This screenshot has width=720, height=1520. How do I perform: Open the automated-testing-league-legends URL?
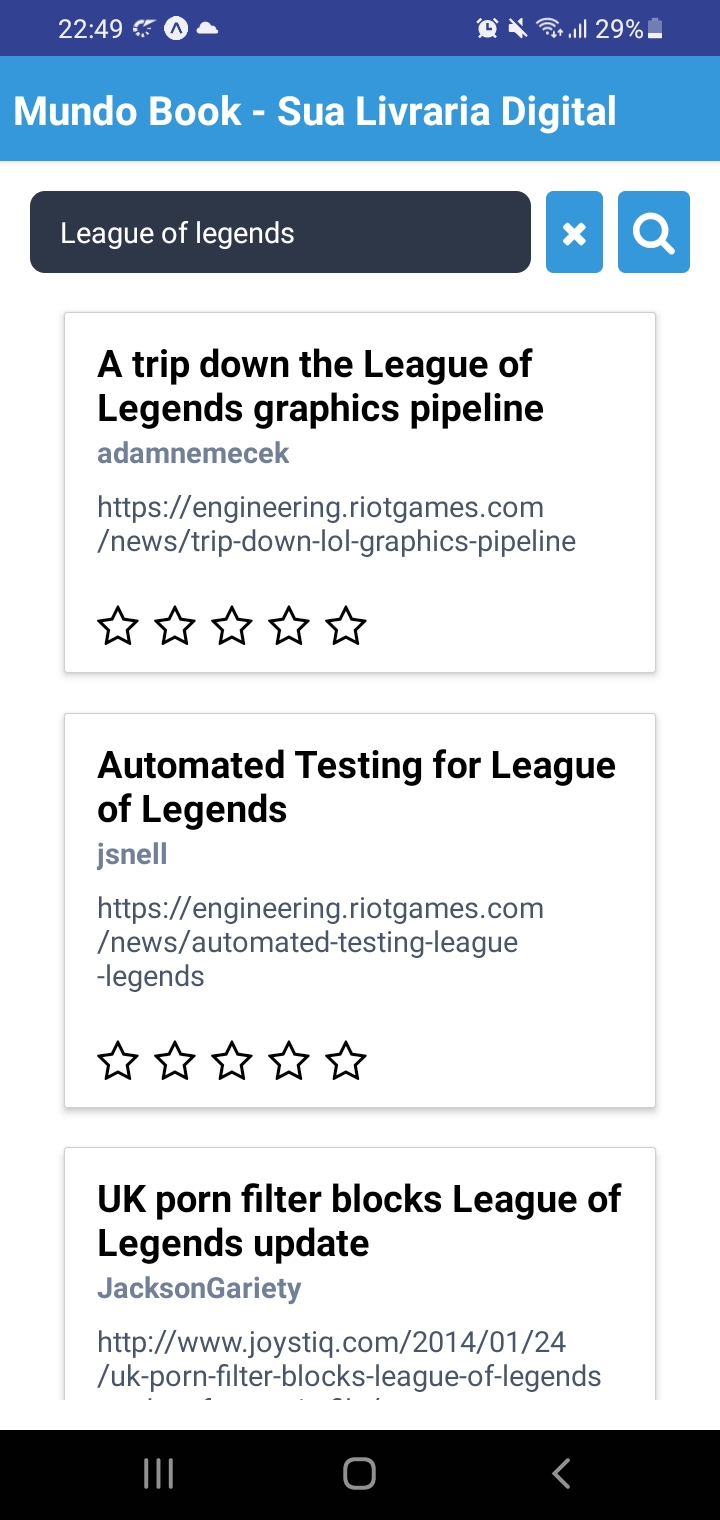[x=320, y=942]
